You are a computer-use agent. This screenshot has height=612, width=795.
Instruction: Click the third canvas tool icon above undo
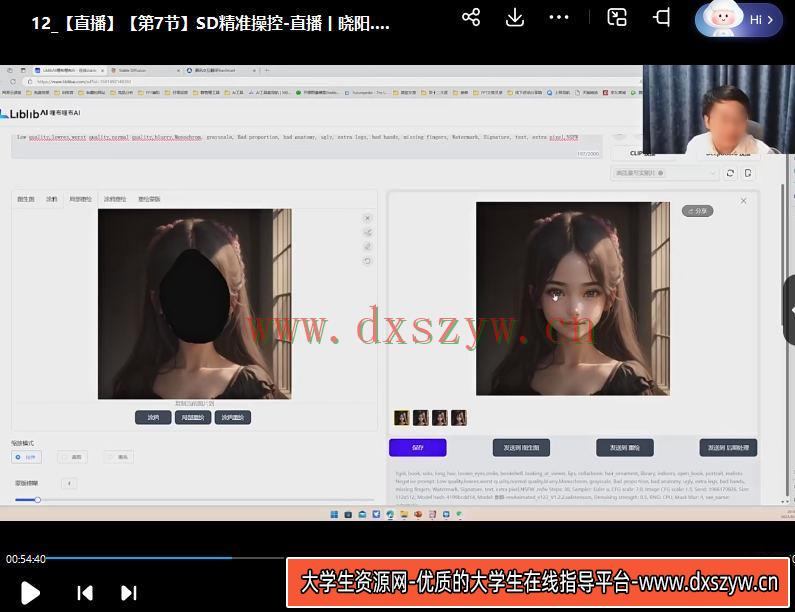tap(368, 246)
